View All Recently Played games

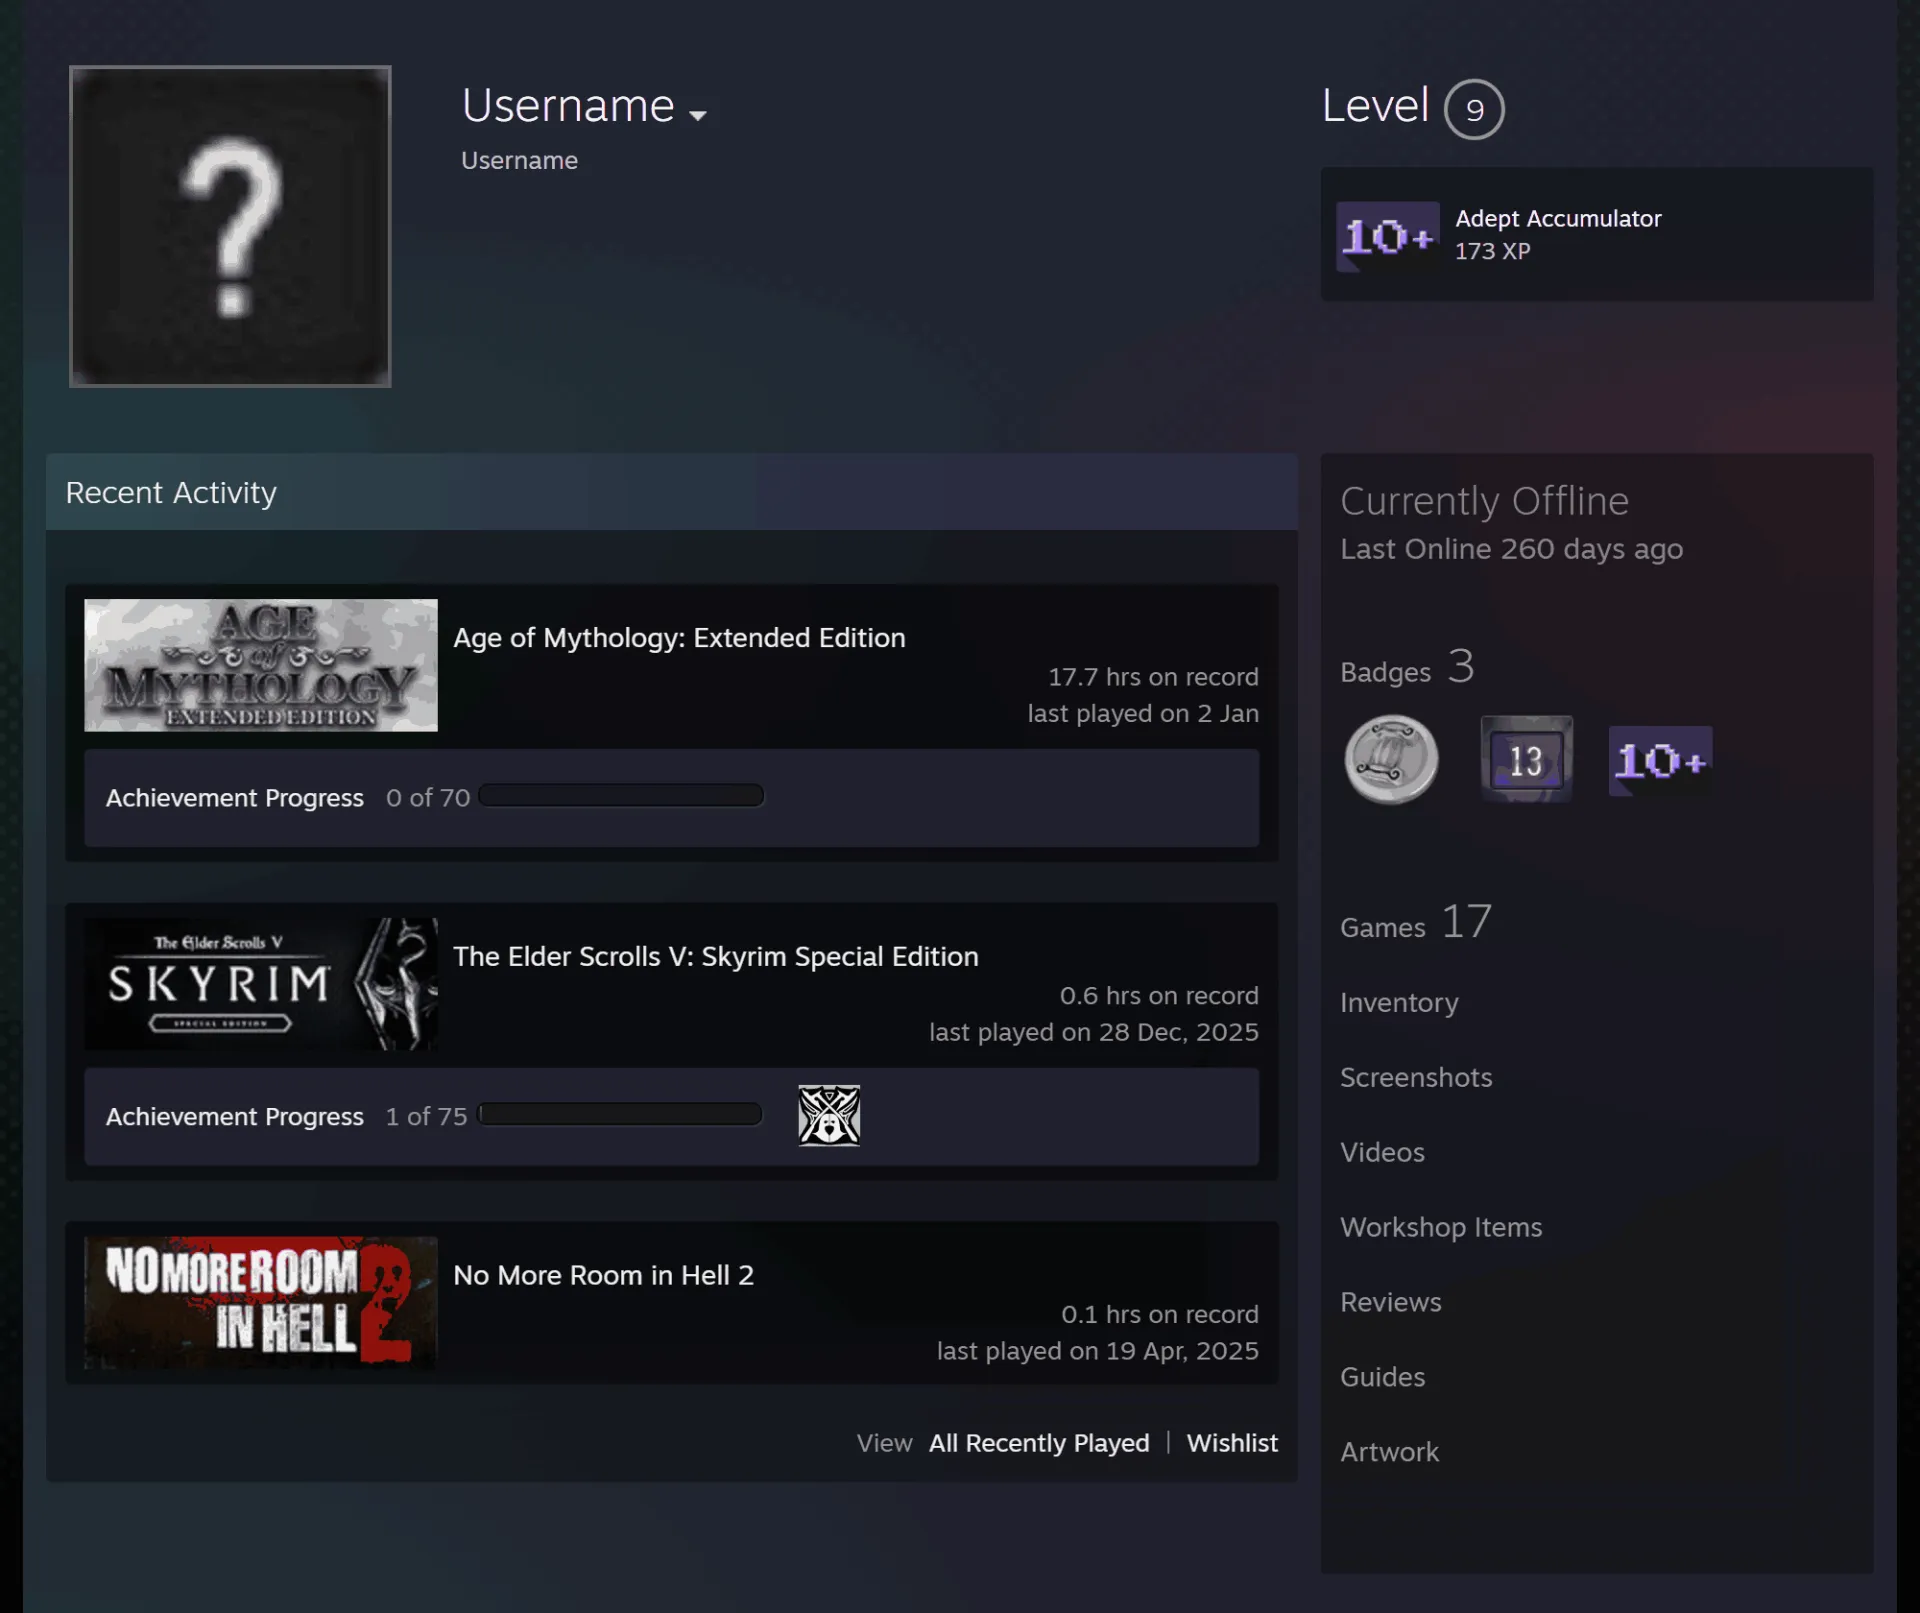(x=1039, y=1443)
